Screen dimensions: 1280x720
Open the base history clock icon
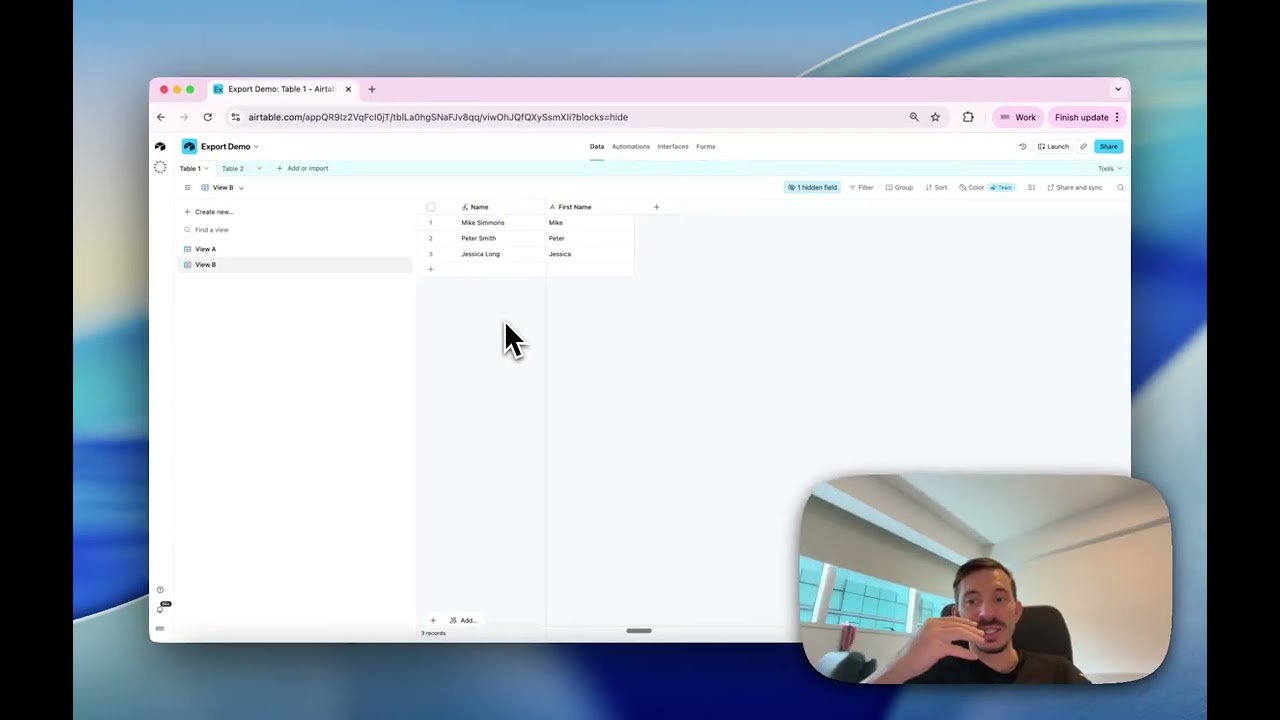pyautogui.click(x=1022, y=146)
